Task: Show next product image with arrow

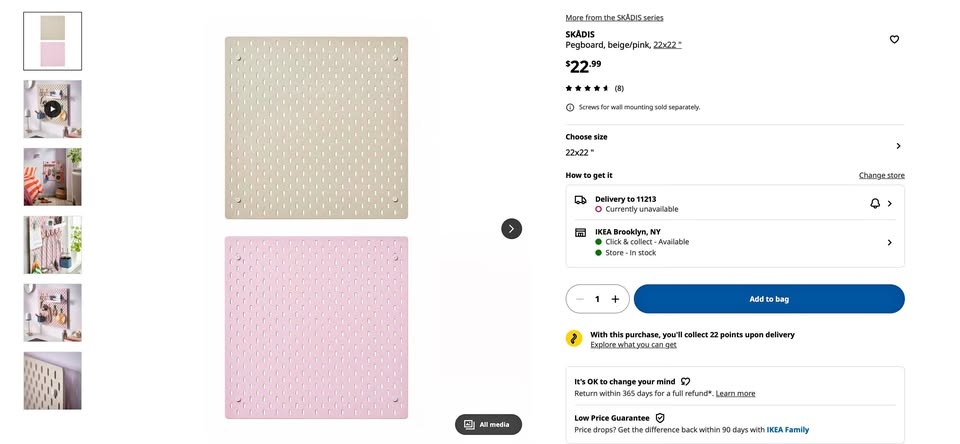Action: pos(511,229)
